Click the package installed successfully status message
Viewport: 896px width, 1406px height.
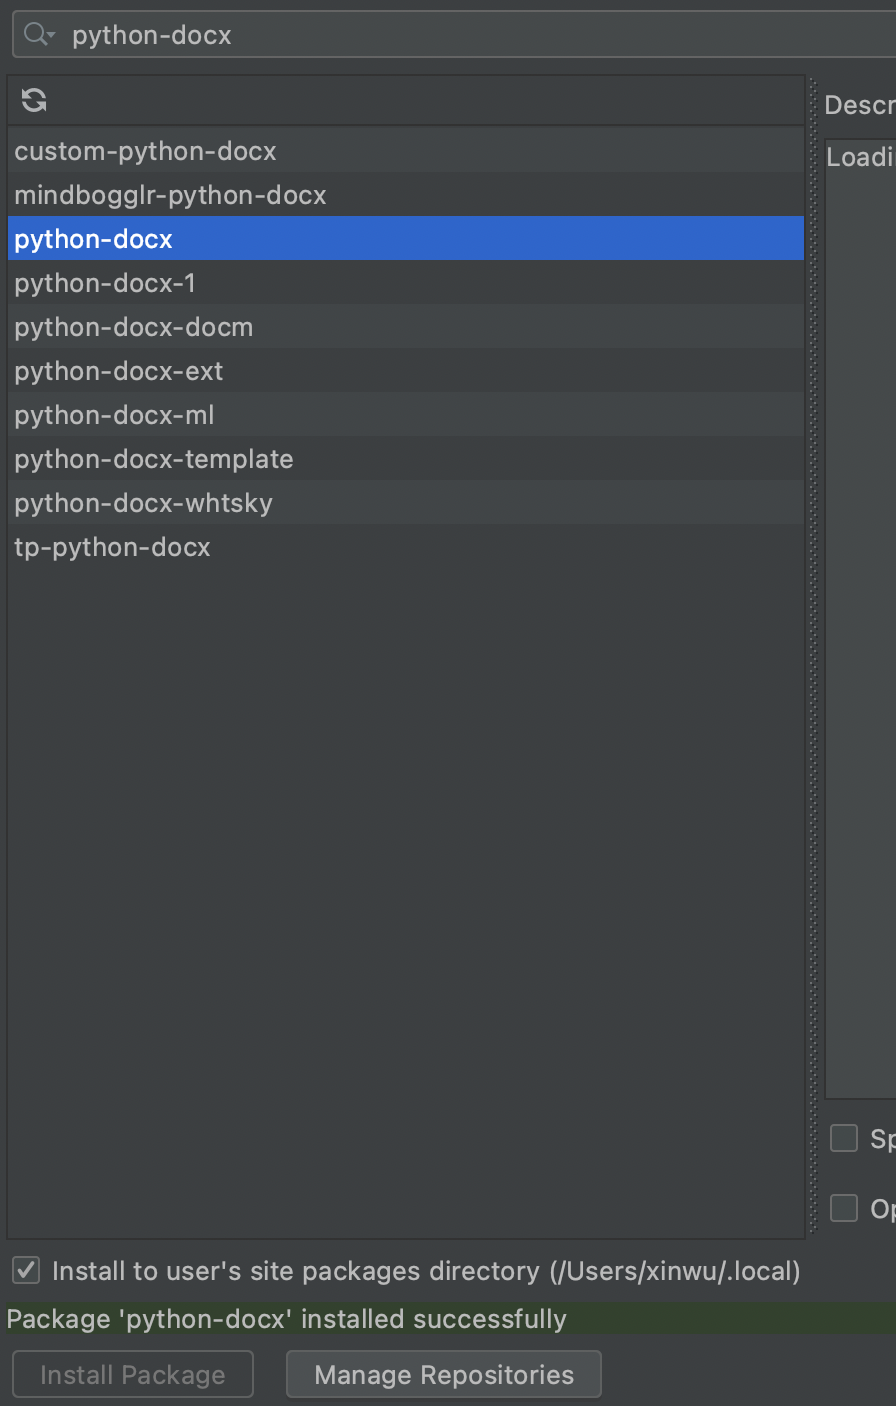287,1319
